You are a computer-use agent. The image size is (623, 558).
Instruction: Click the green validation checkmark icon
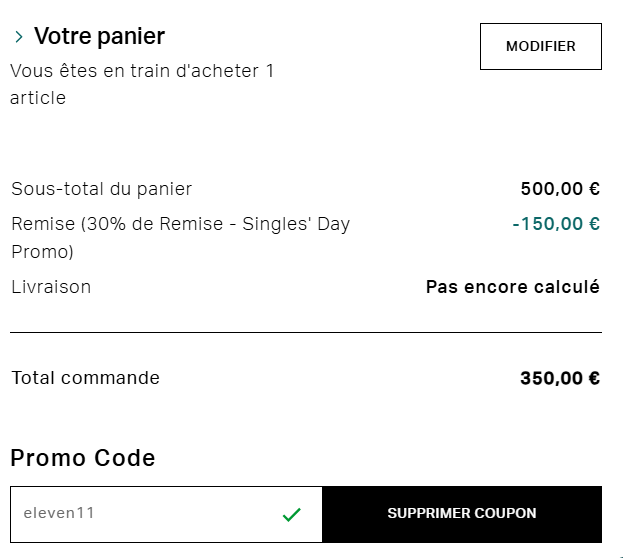(291, 515)
